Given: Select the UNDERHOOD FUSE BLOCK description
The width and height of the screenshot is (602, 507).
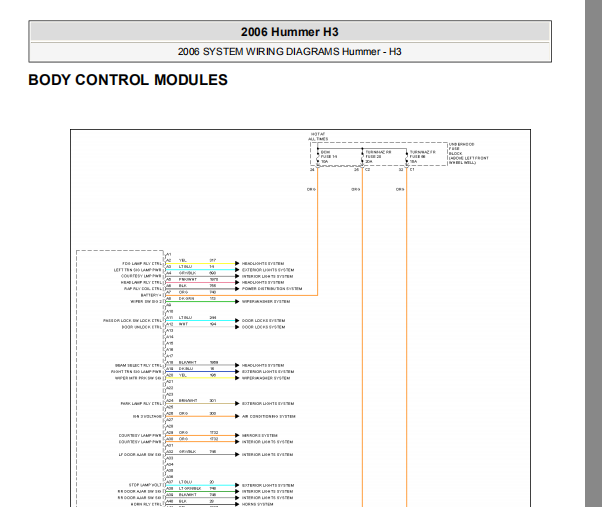Looking at the screenshot, I should click(468, 154).
